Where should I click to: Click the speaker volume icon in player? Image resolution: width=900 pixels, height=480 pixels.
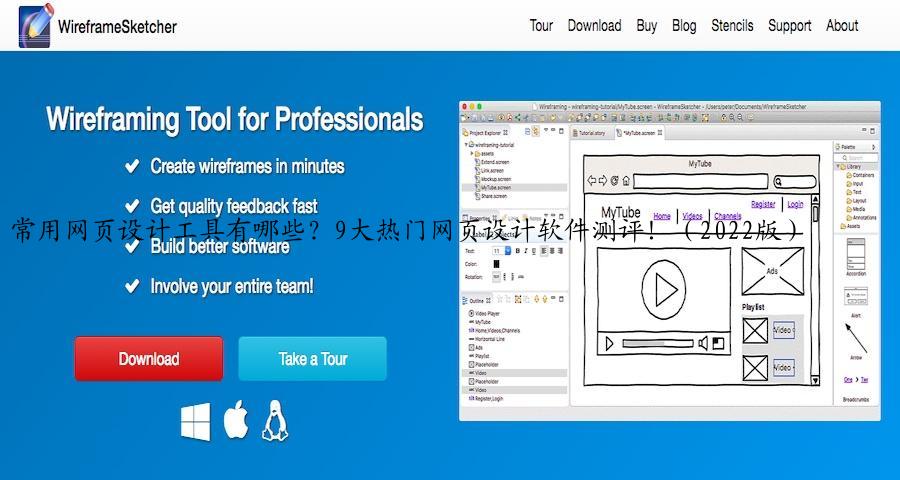point(703,343)
